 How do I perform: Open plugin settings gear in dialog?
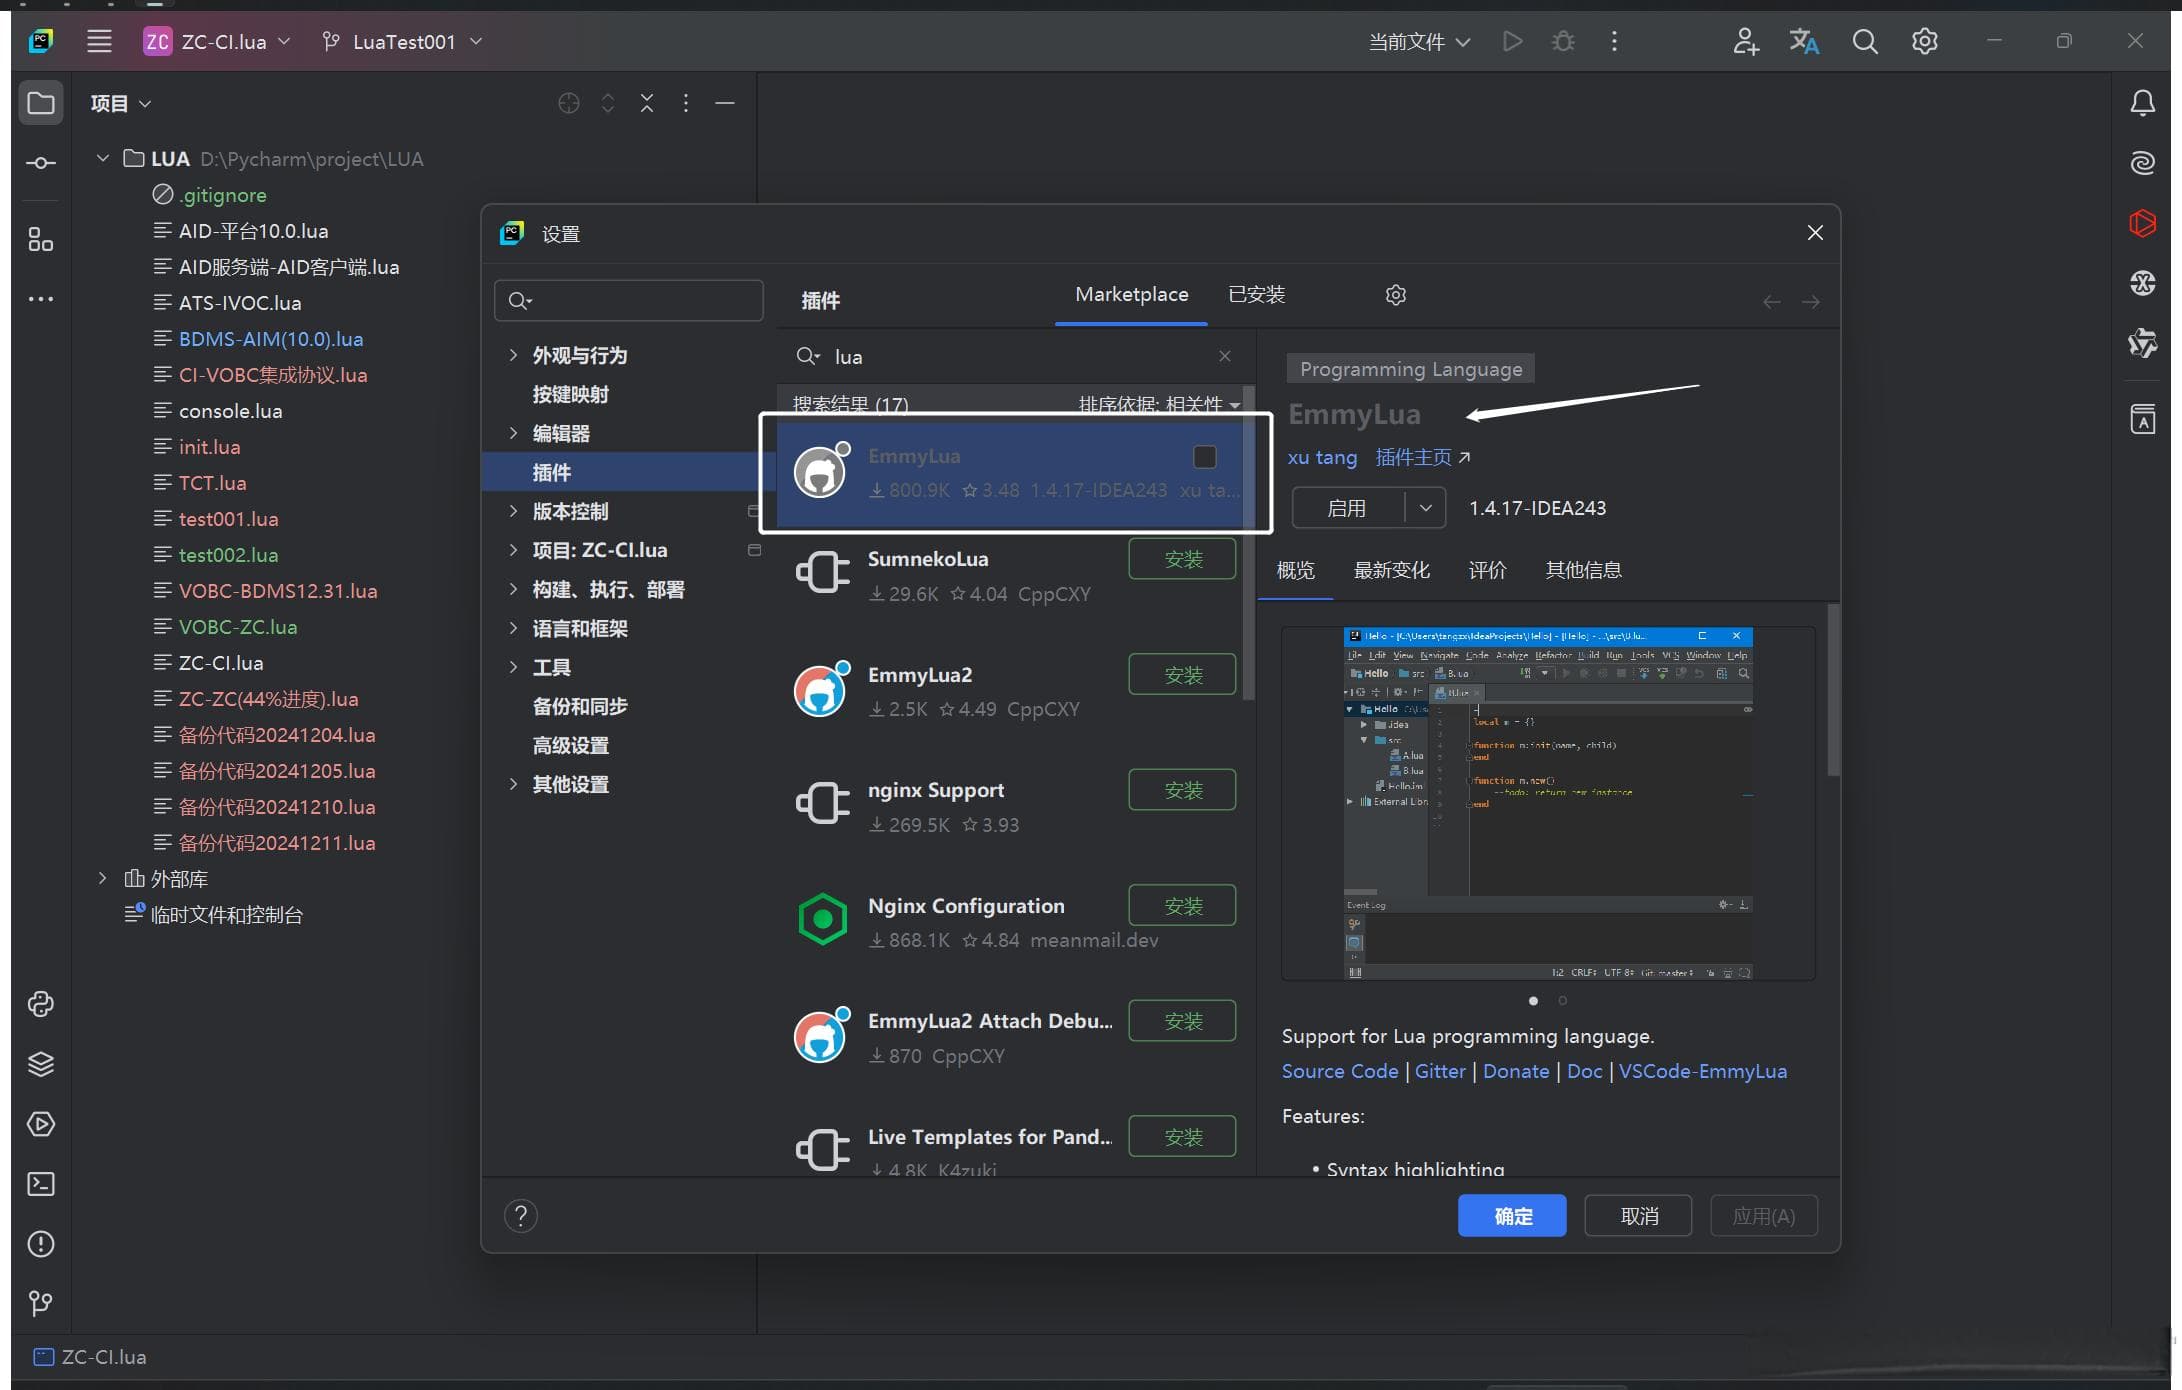click(x=1396, y=295)
